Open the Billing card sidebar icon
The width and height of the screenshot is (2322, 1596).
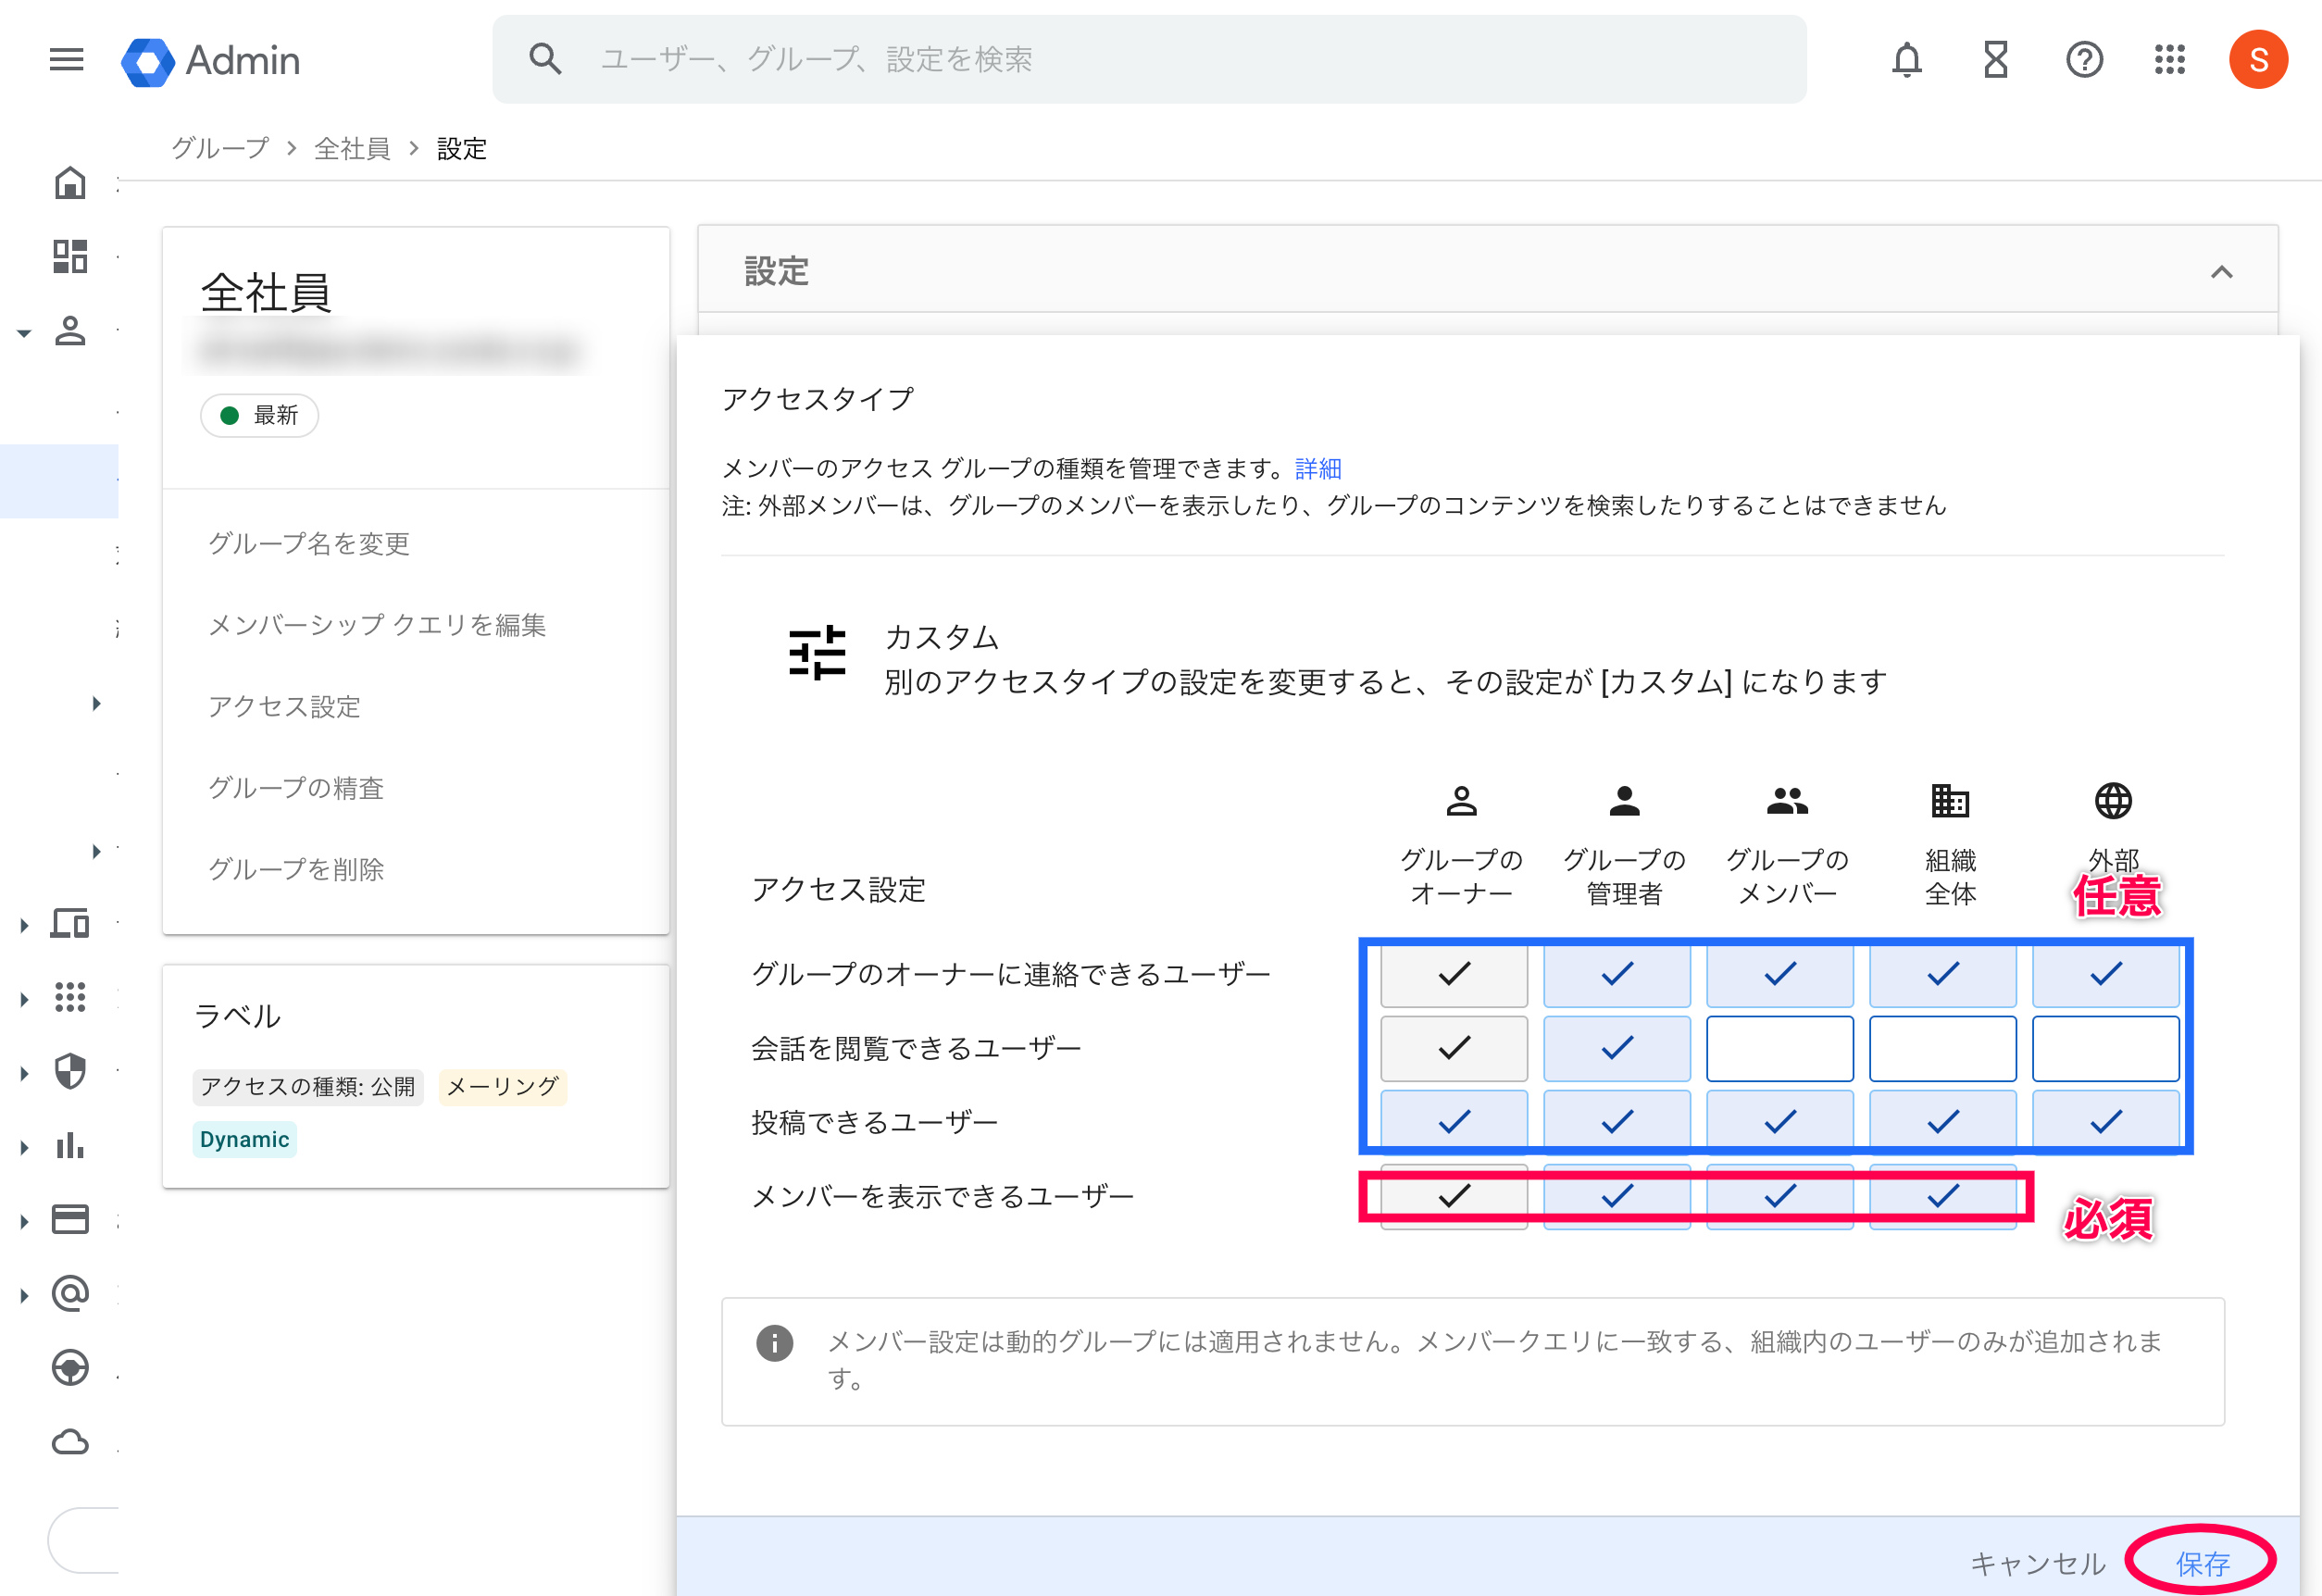70,1219
